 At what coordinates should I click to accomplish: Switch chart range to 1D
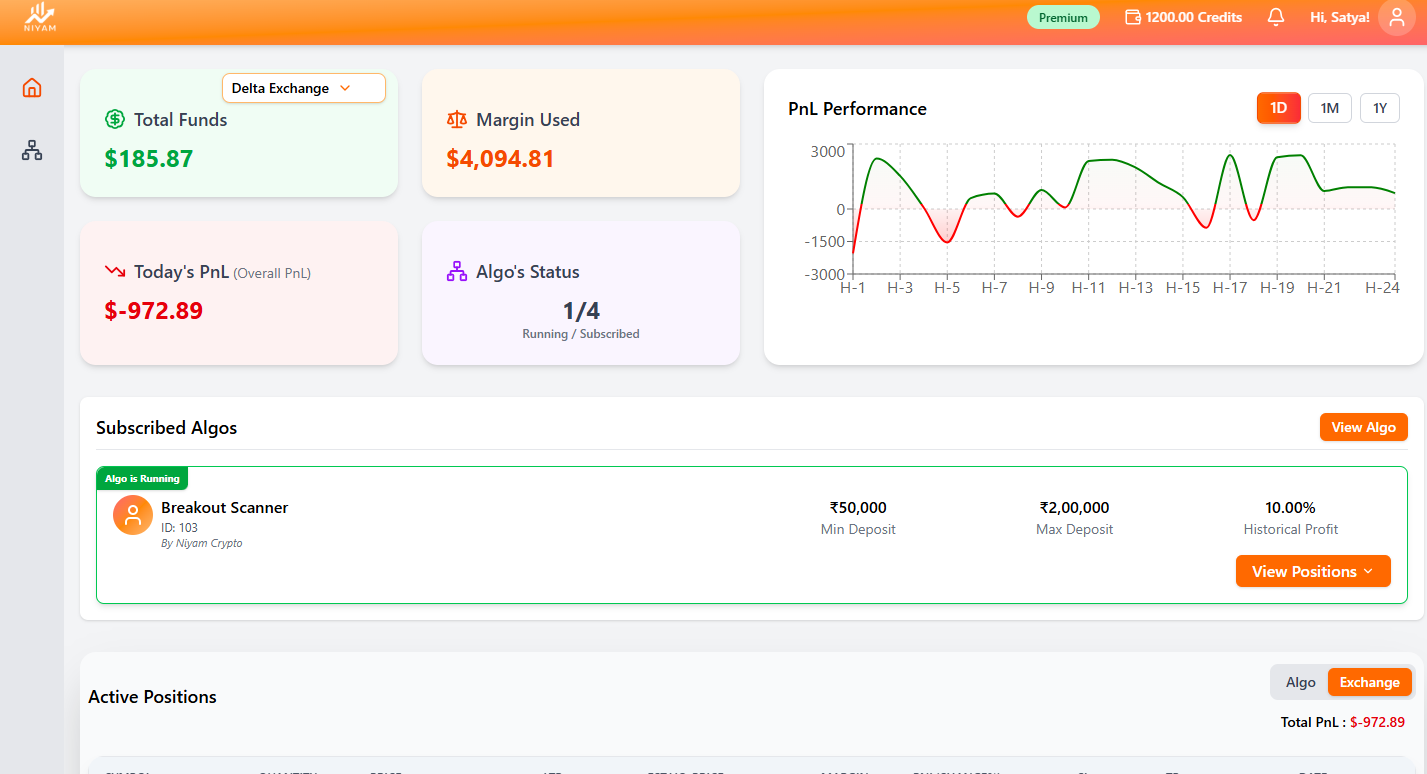click(x=1278, y=108)
